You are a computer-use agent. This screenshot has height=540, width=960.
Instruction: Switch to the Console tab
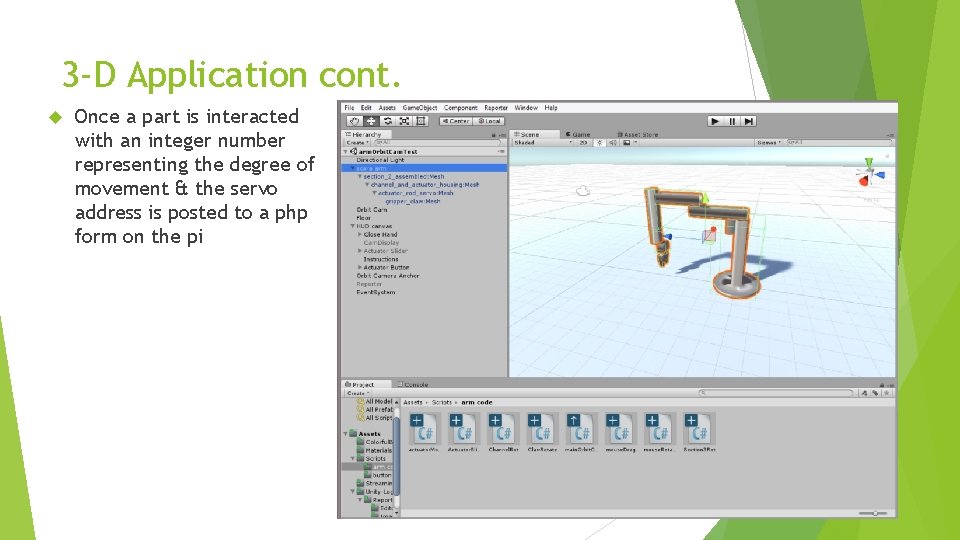(x=413, y=384)
